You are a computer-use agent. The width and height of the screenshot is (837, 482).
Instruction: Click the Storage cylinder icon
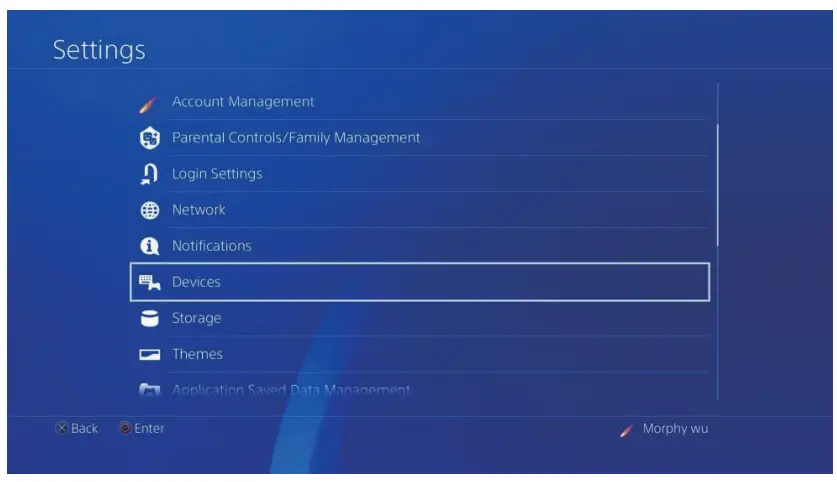pos(149,318)
